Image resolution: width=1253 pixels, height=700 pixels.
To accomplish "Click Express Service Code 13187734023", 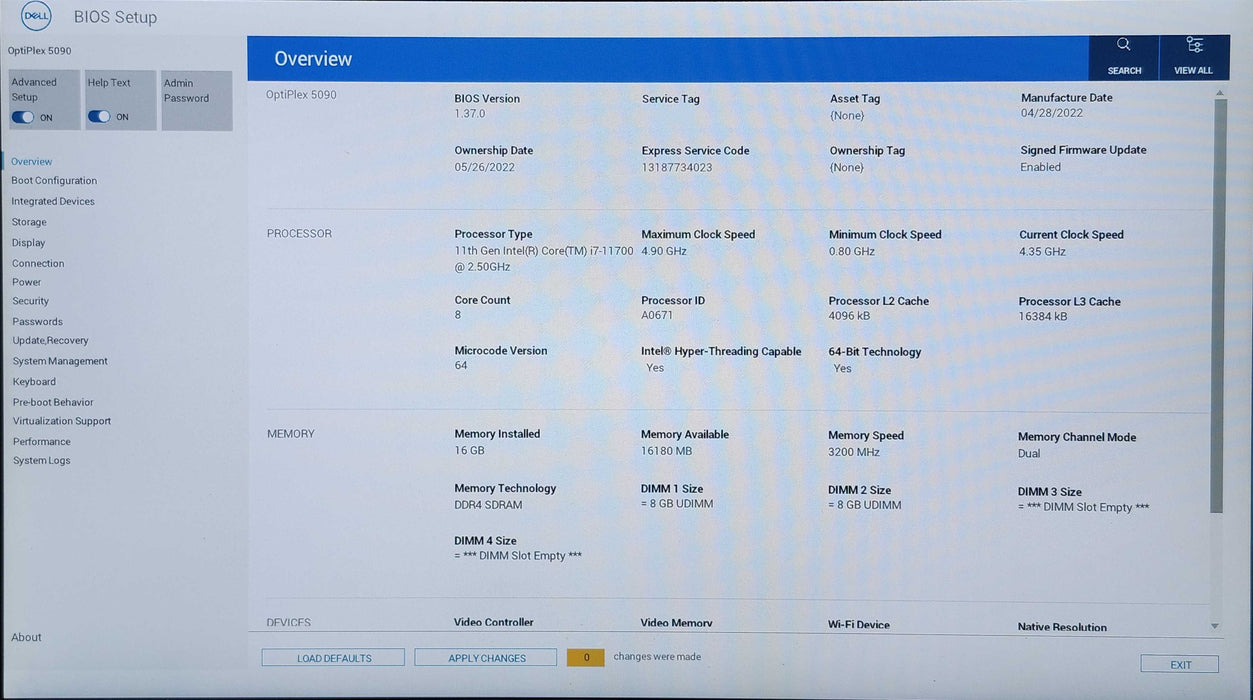I will (677, 167).
